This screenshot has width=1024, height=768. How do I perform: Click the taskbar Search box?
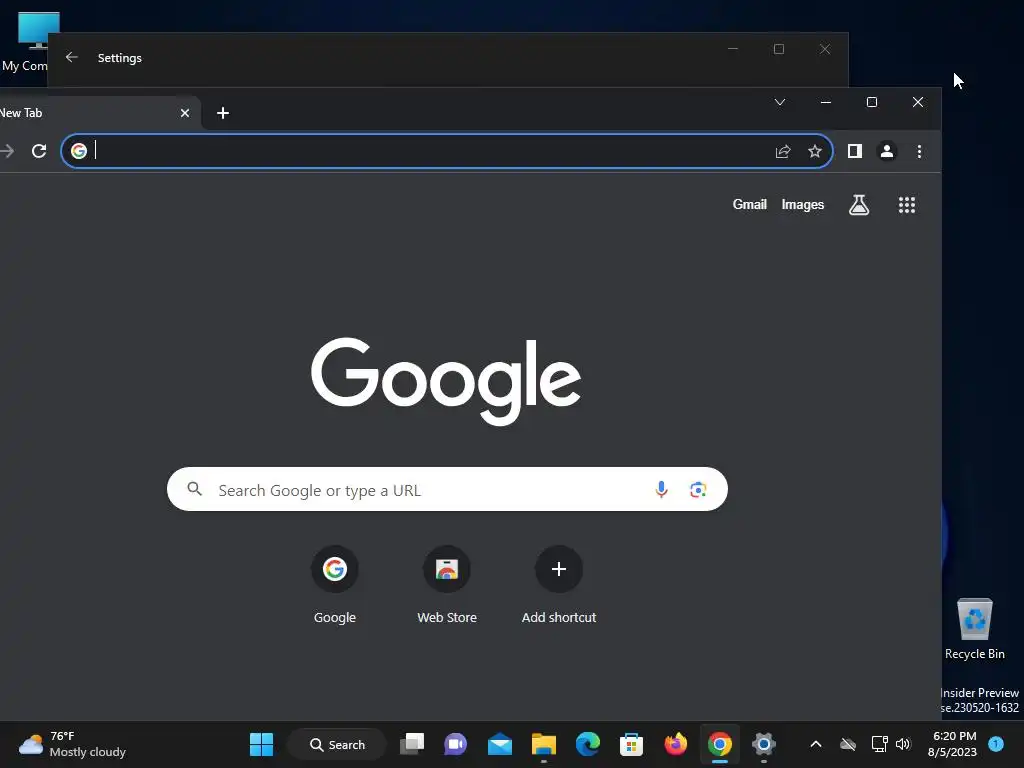tap(337, 744)
